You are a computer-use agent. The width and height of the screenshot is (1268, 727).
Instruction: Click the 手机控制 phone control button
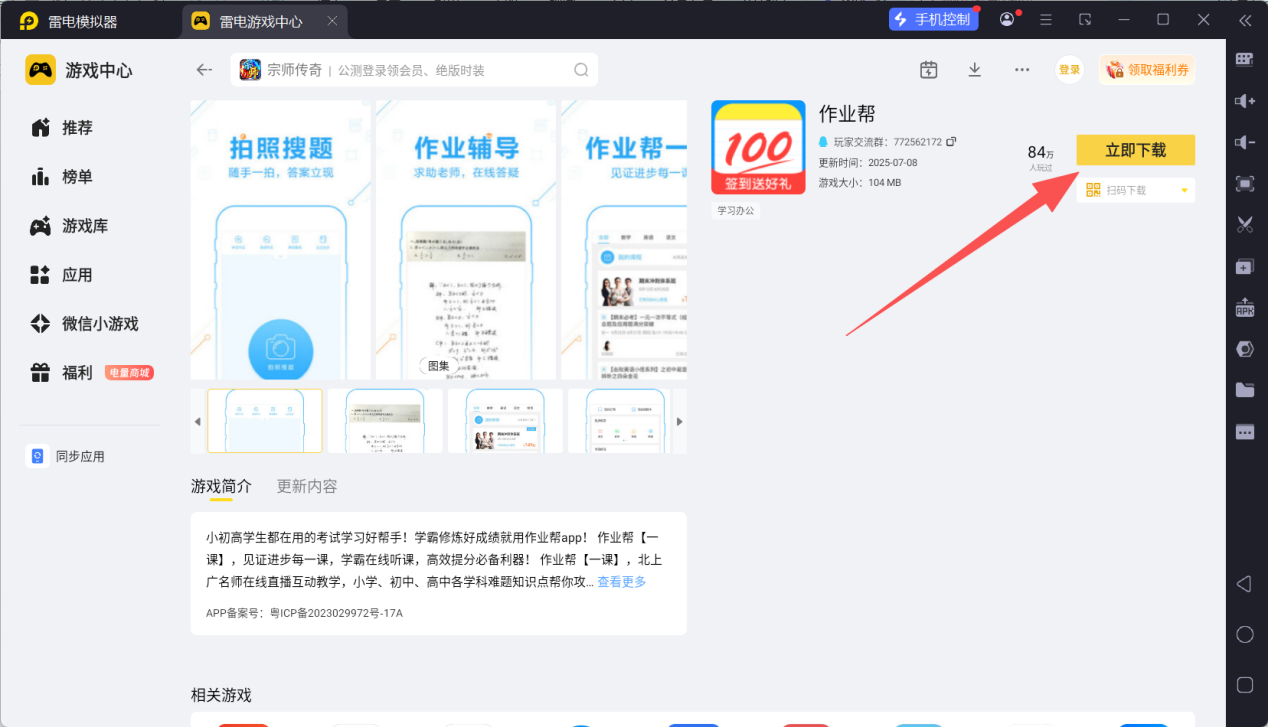click(x=932, y=20)
